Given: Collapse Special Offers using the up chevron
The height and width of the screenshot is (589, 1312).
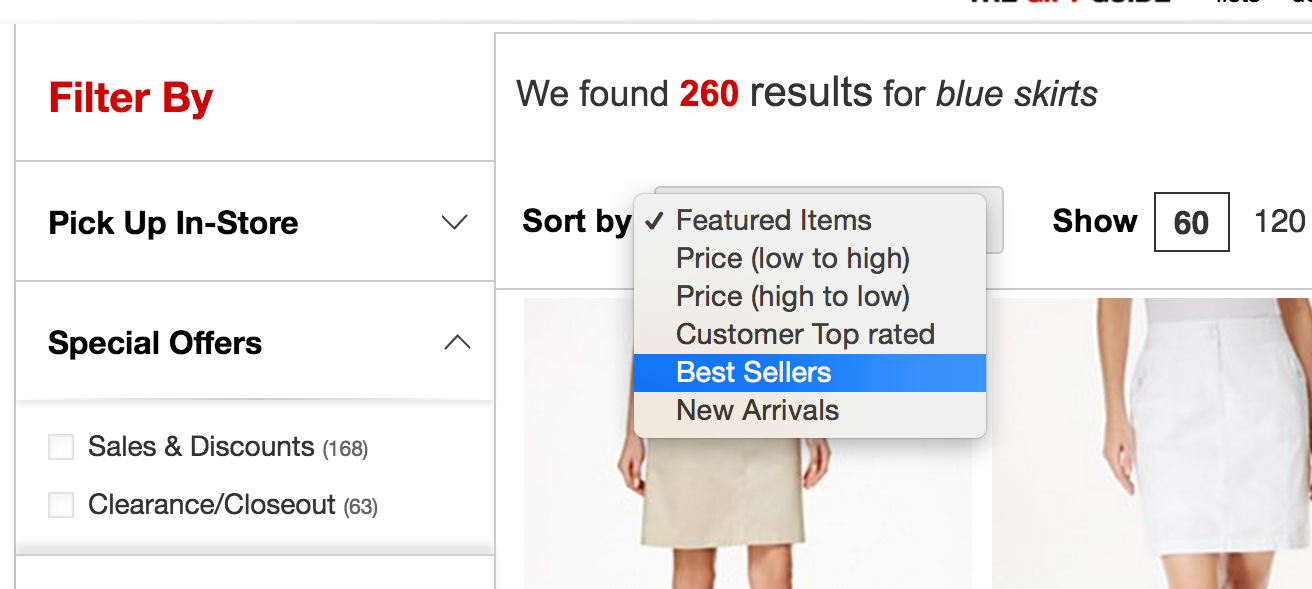Looking at the screenshot, I should [456, 343].
